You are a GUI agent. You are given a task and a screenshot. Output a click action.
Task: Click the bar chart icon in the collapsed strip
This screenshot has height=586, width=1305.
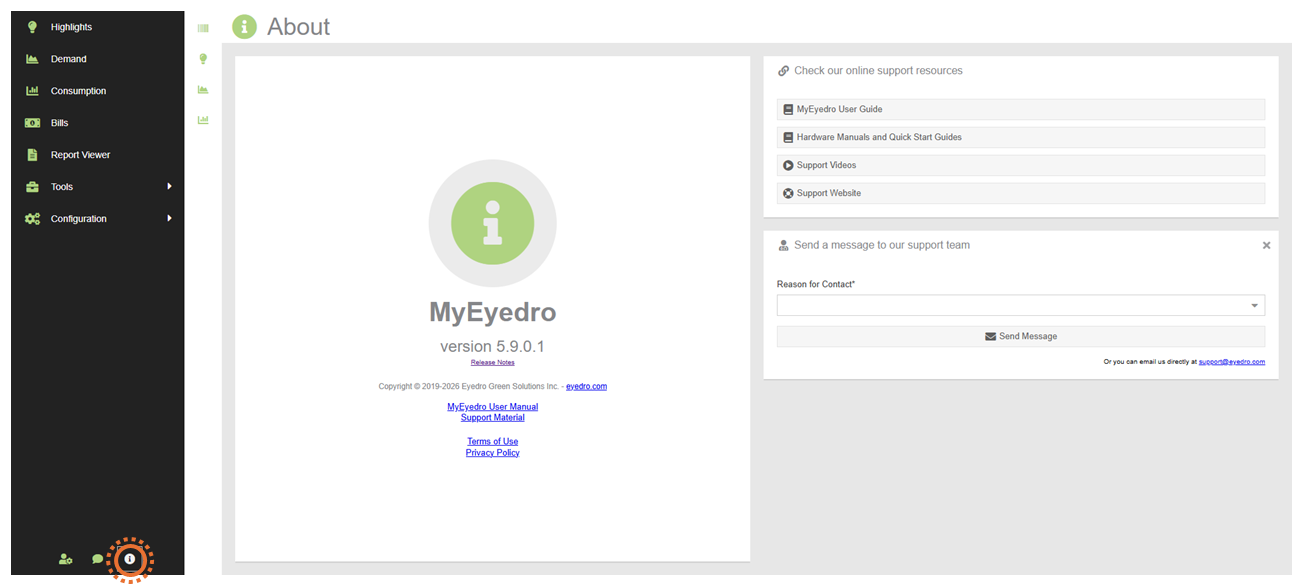click(203, 120)
